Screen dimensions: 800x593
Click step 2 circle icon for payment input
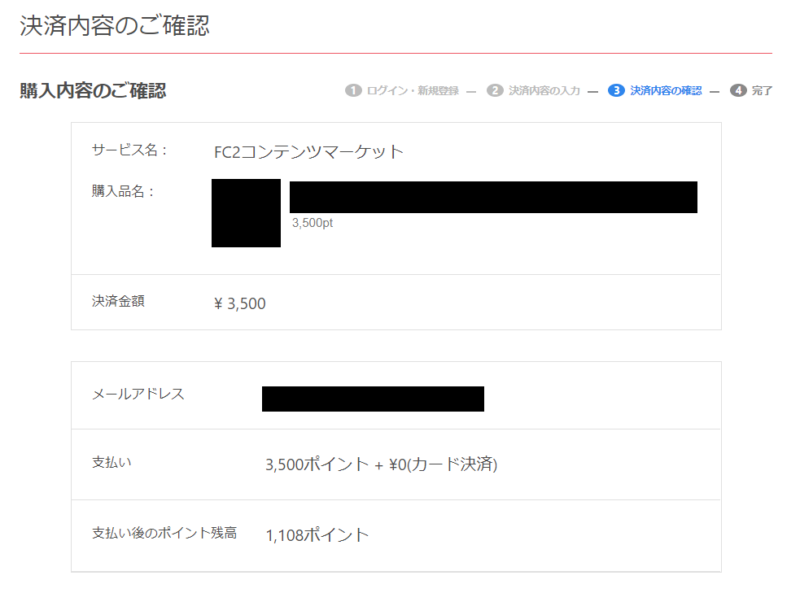[494, 90]
